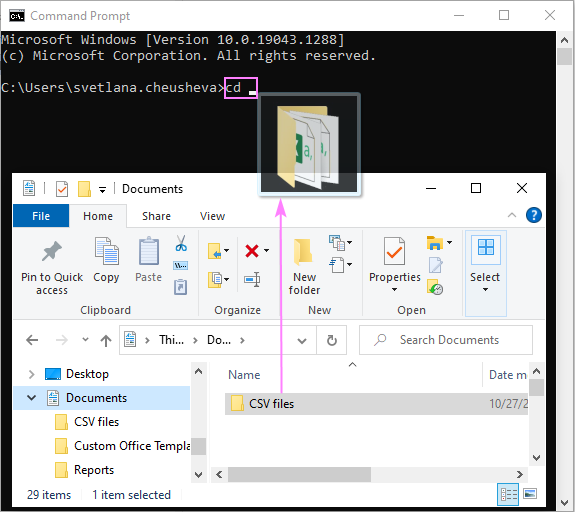Go Up one folder level
The width and height of the screenshot is (575, 512).
(106, 341)
